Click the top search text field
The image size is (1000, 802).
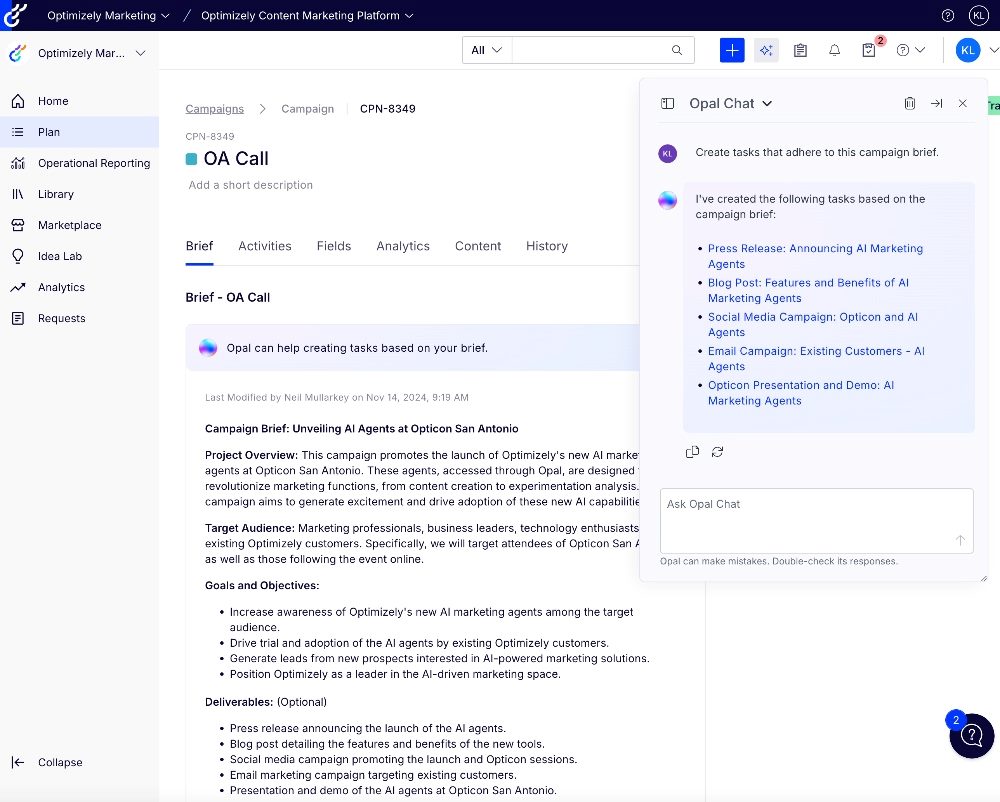[590, 50]
